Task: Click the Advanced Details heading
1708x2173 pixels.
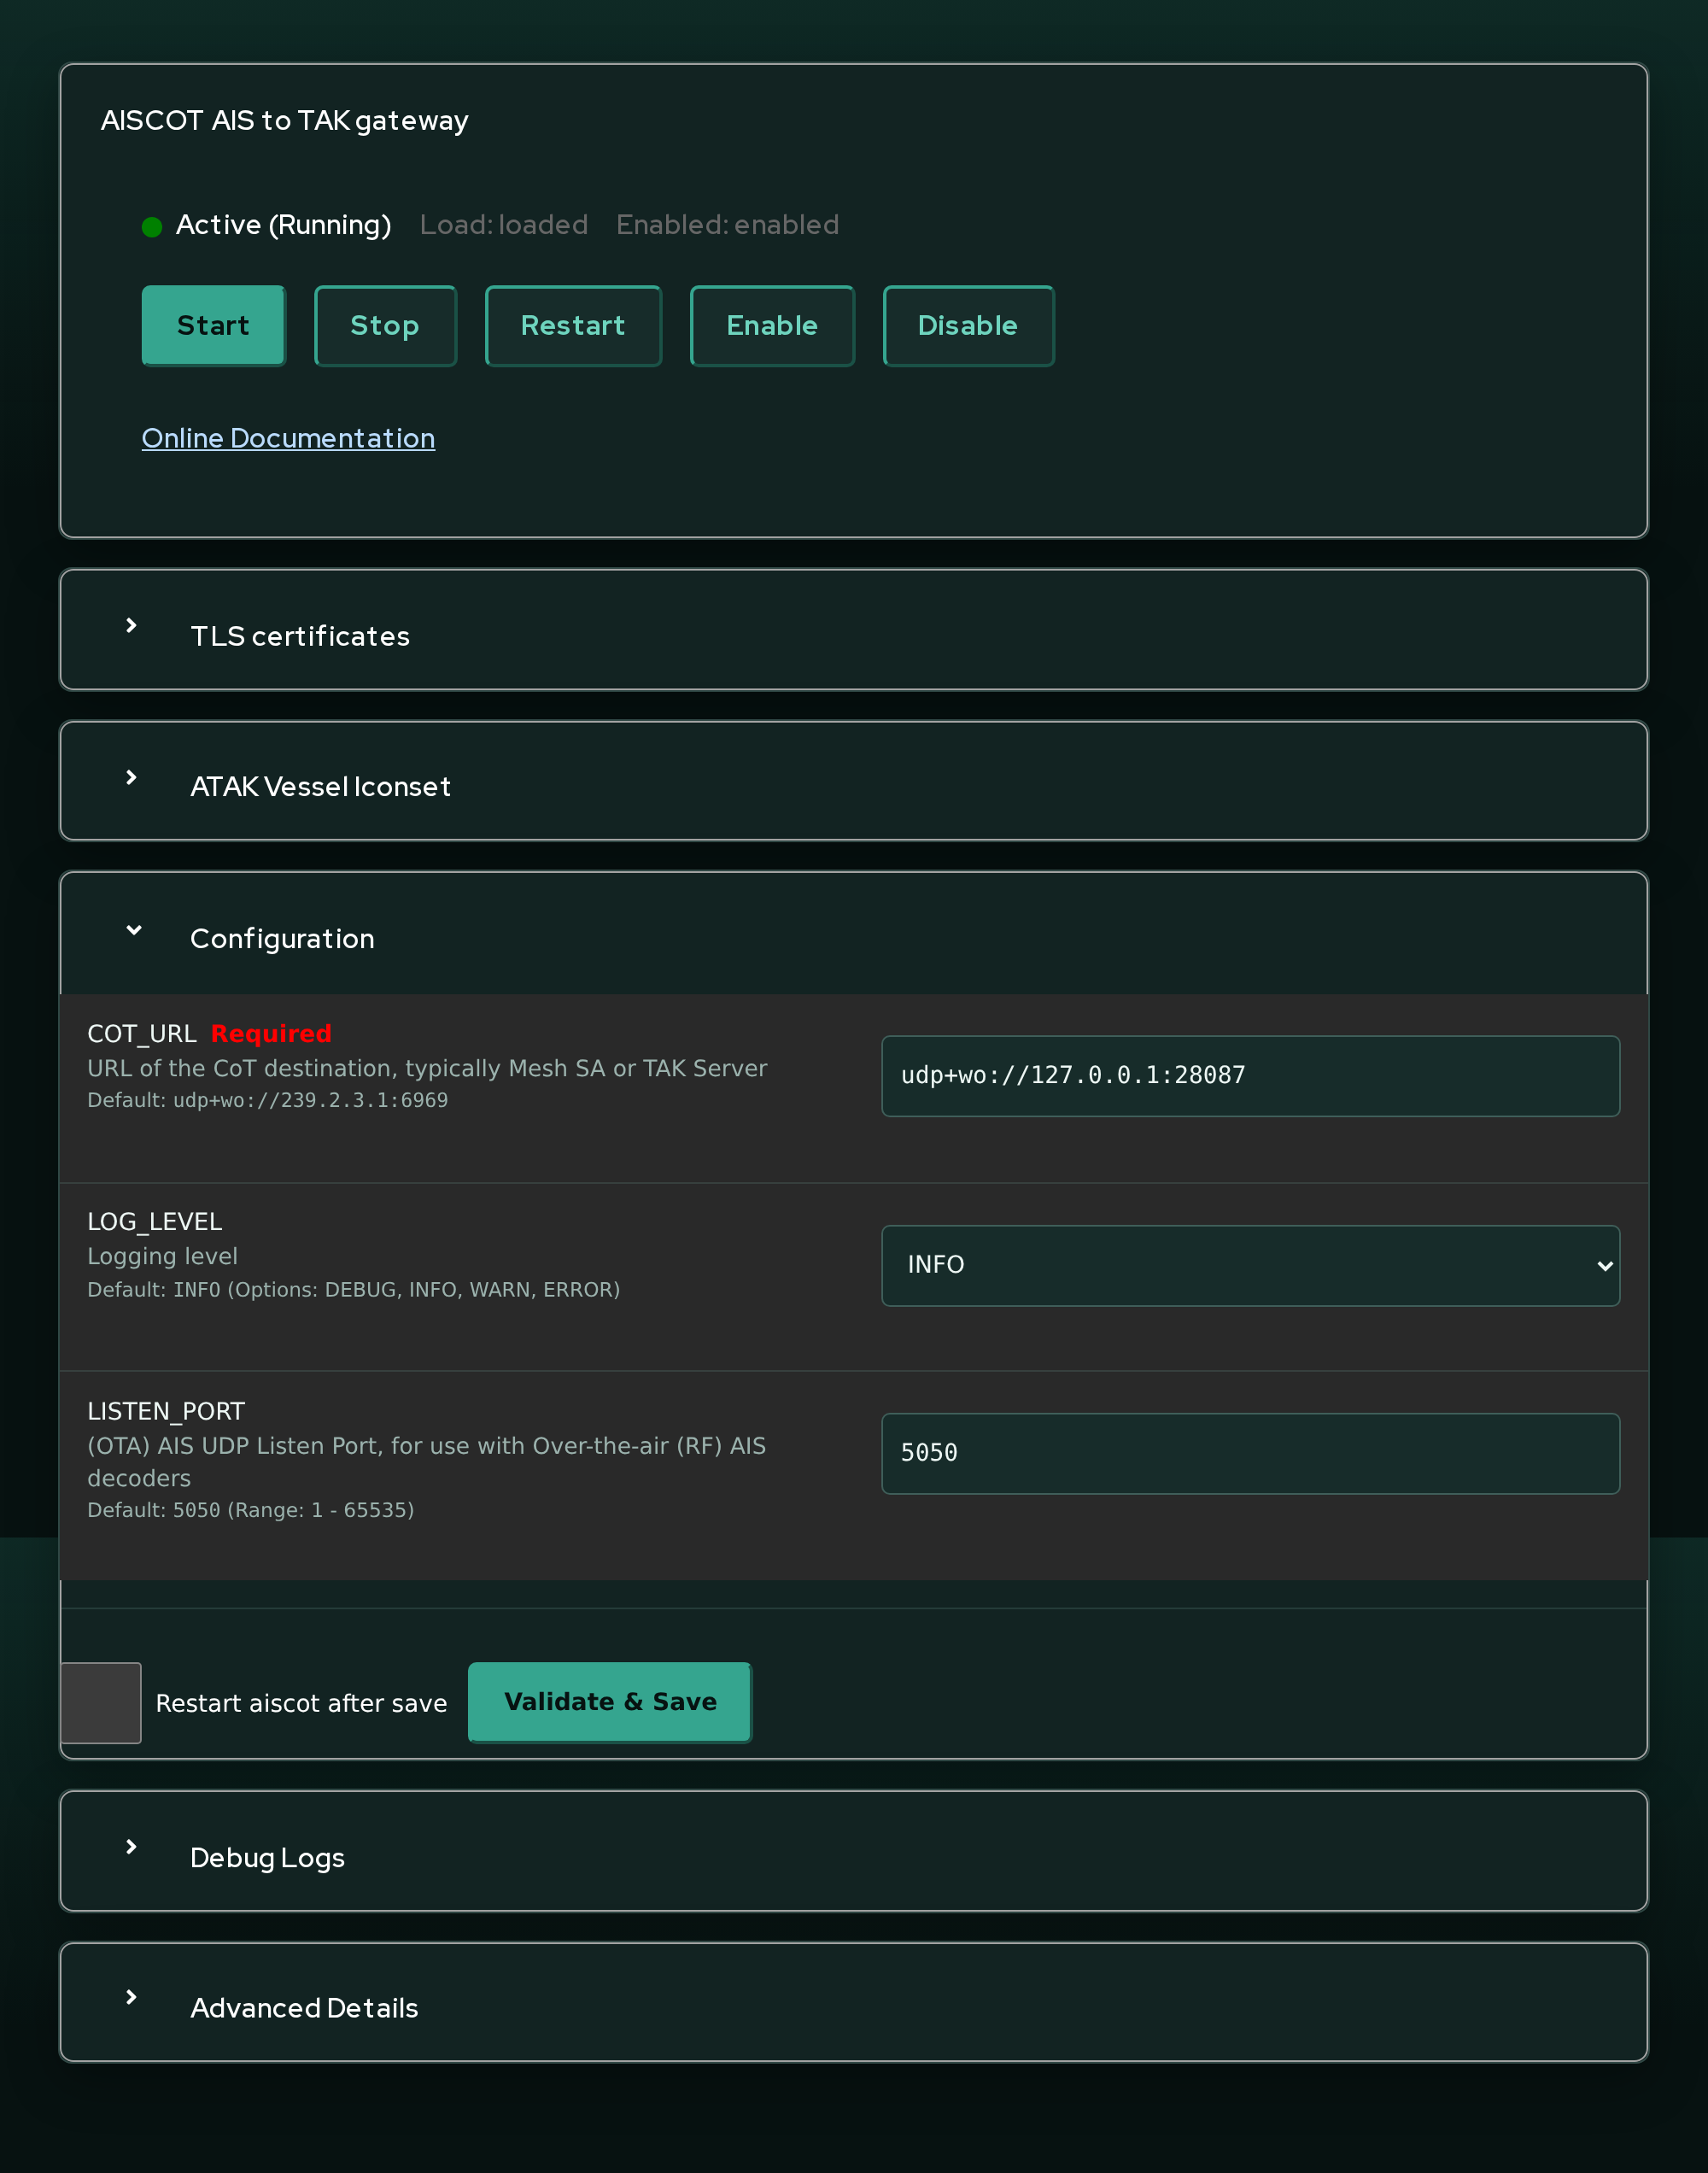Action: pyautogui.click(x=304, y=2008)
